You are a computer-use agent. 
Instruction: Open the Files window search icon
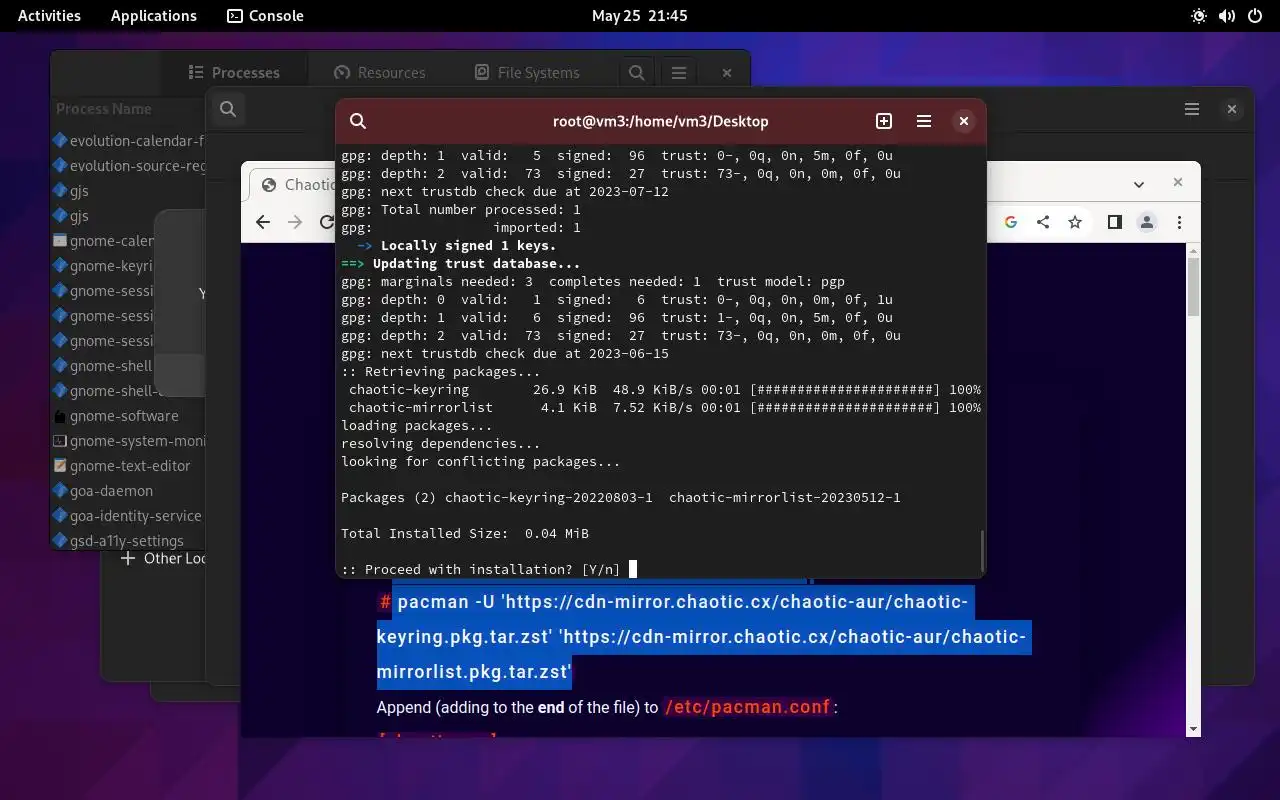[228, 109]
